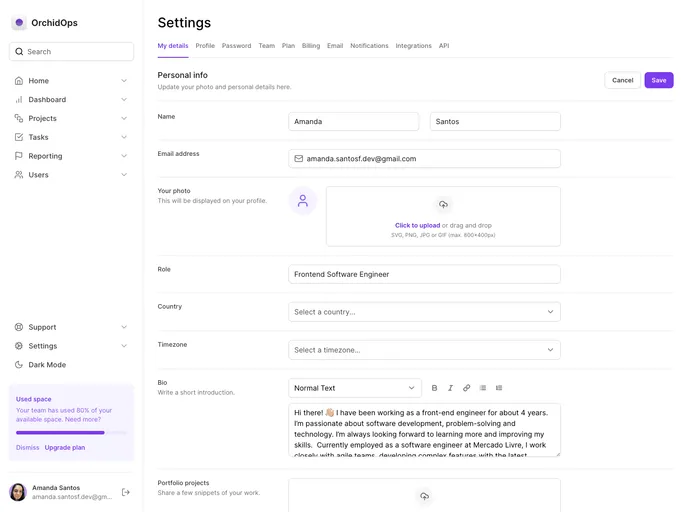Open the Normal Text style dropdown
Viewport: 688px width, 512px height.
coord(355,388)
